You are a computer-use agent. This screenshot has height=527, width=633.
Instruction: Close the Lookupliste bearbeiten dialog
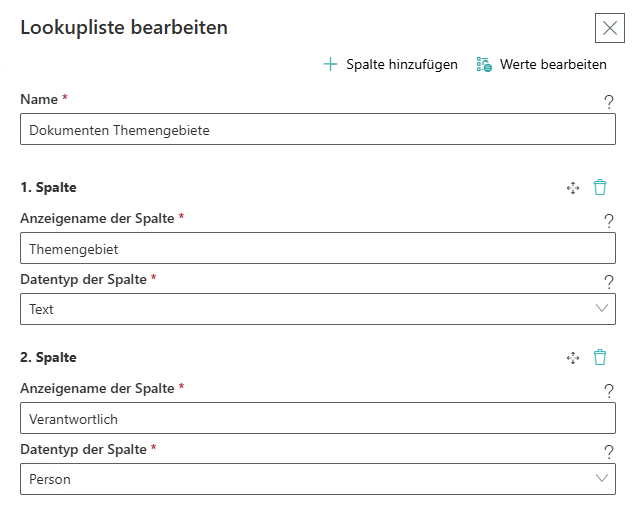point(609,28)
